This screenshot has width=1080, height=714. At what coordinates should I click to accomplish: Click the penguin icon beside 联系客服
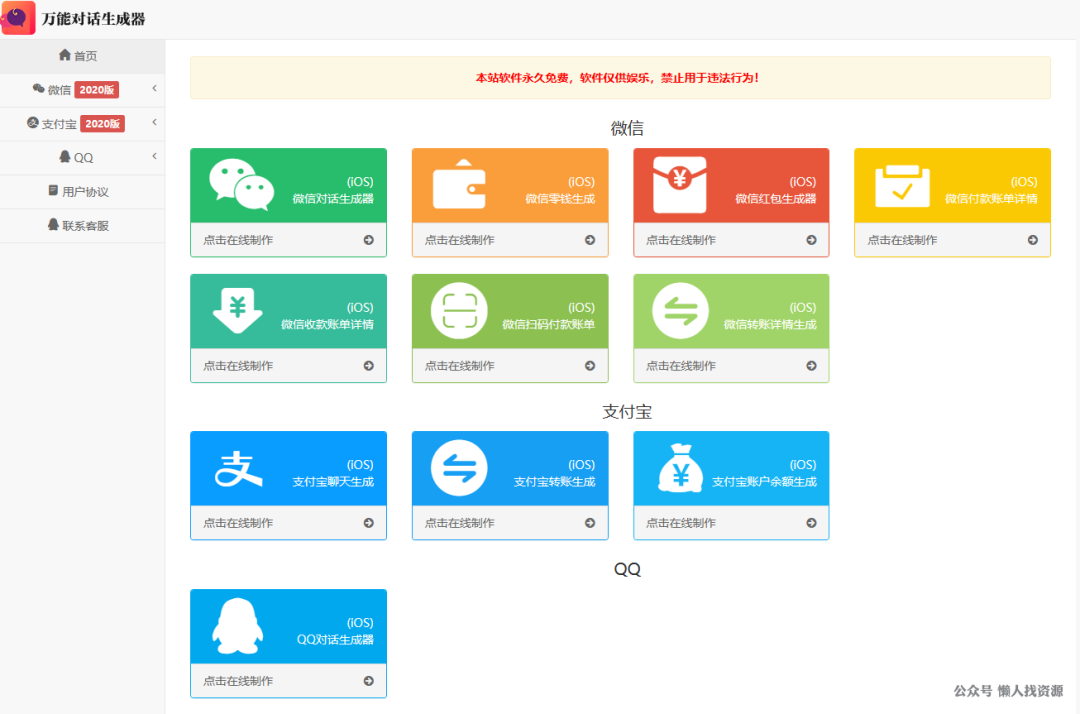click(53, 224)
